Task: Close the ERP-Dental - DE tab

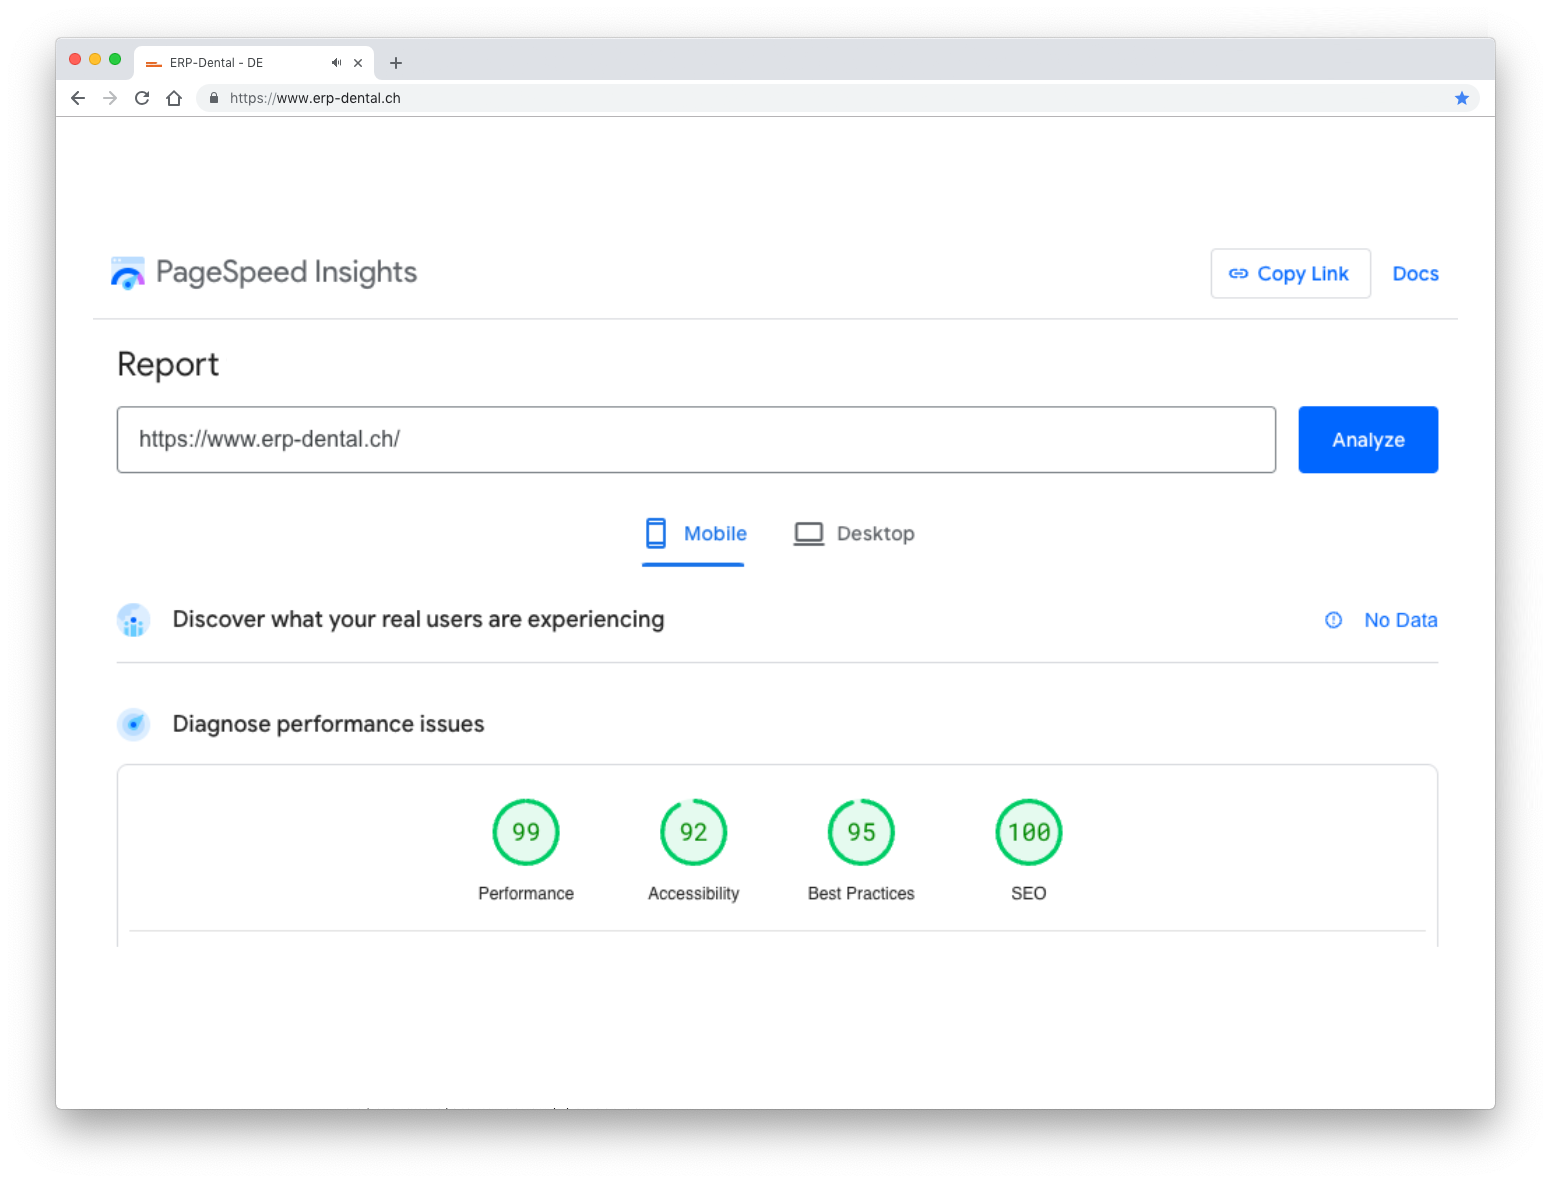Action: click(358, 63)
